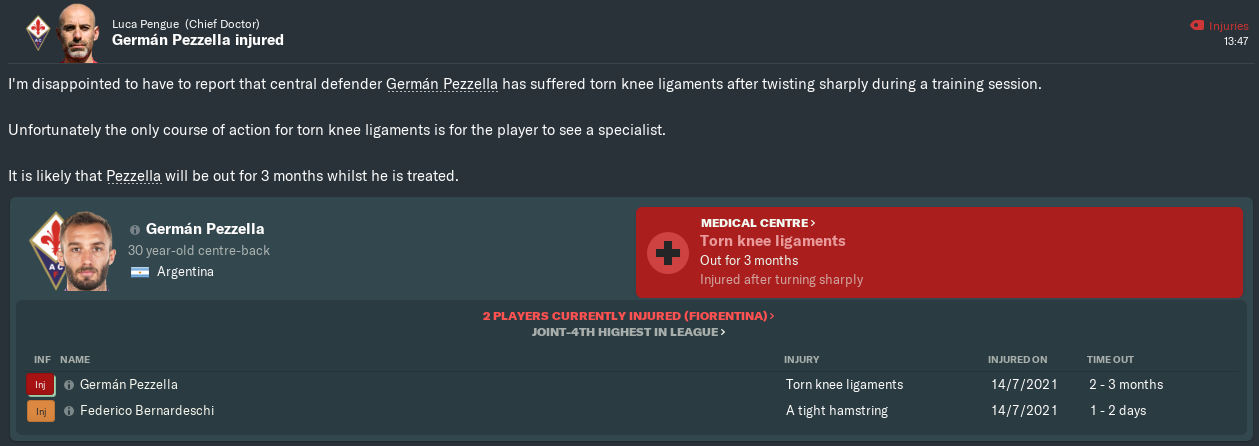The image size is (1259, 446).
Task: Click the info icon in the Germán Pezzella table row
Action: coord(68,385)
